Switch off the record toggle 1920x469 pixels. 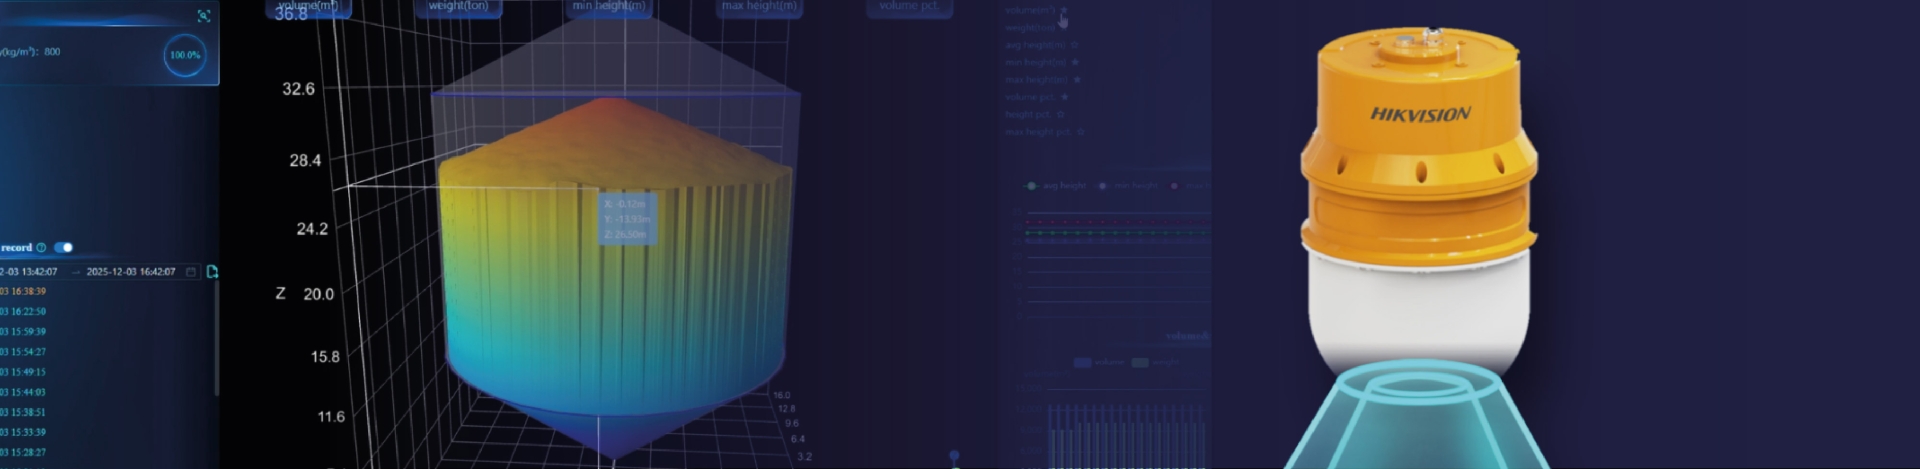coord(64,247)
